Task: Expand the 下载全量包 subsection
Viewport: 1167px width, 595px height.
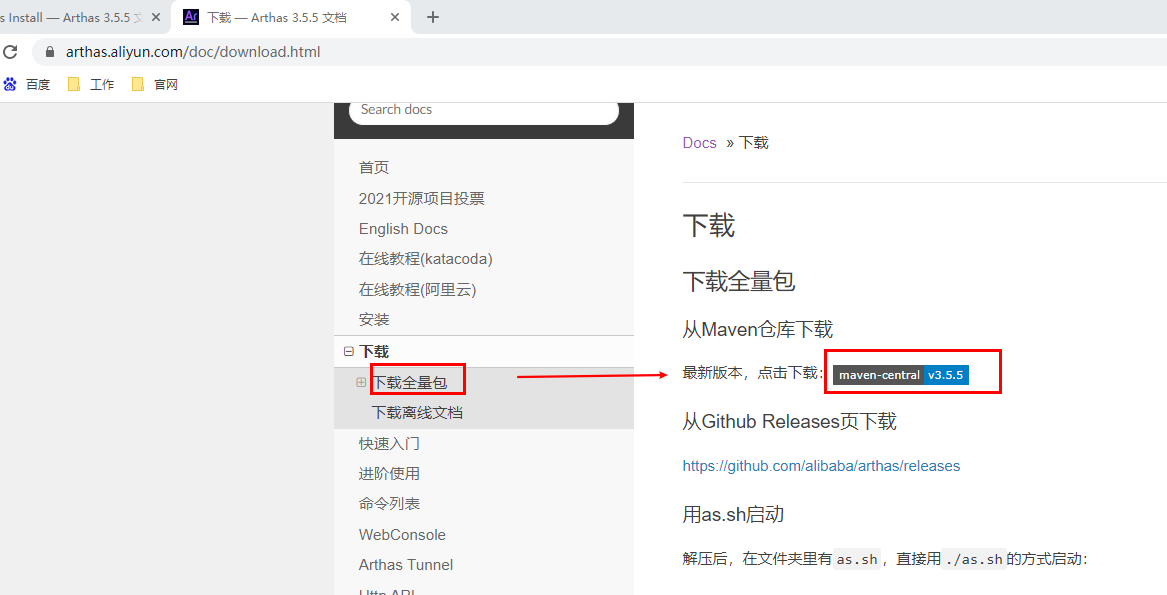Action: pos(361,383)
